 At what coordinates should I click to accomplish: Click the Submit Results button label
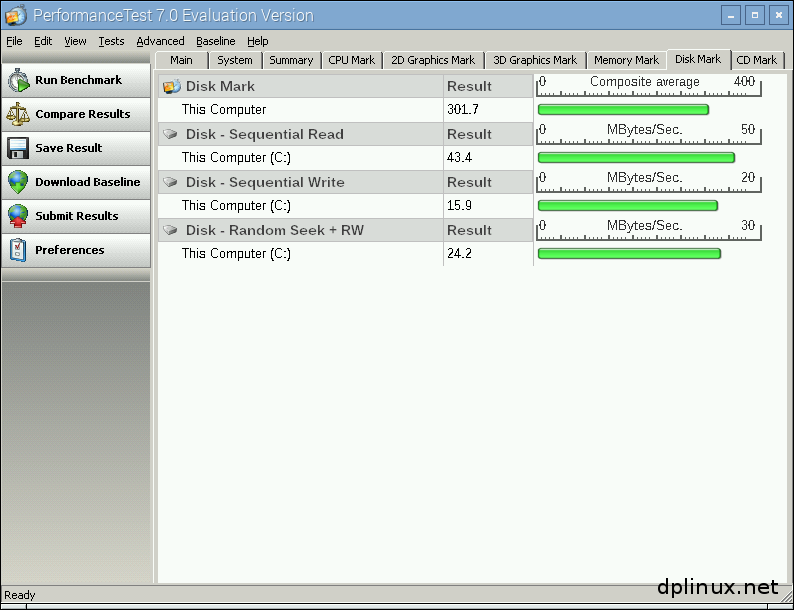[77, 216]
